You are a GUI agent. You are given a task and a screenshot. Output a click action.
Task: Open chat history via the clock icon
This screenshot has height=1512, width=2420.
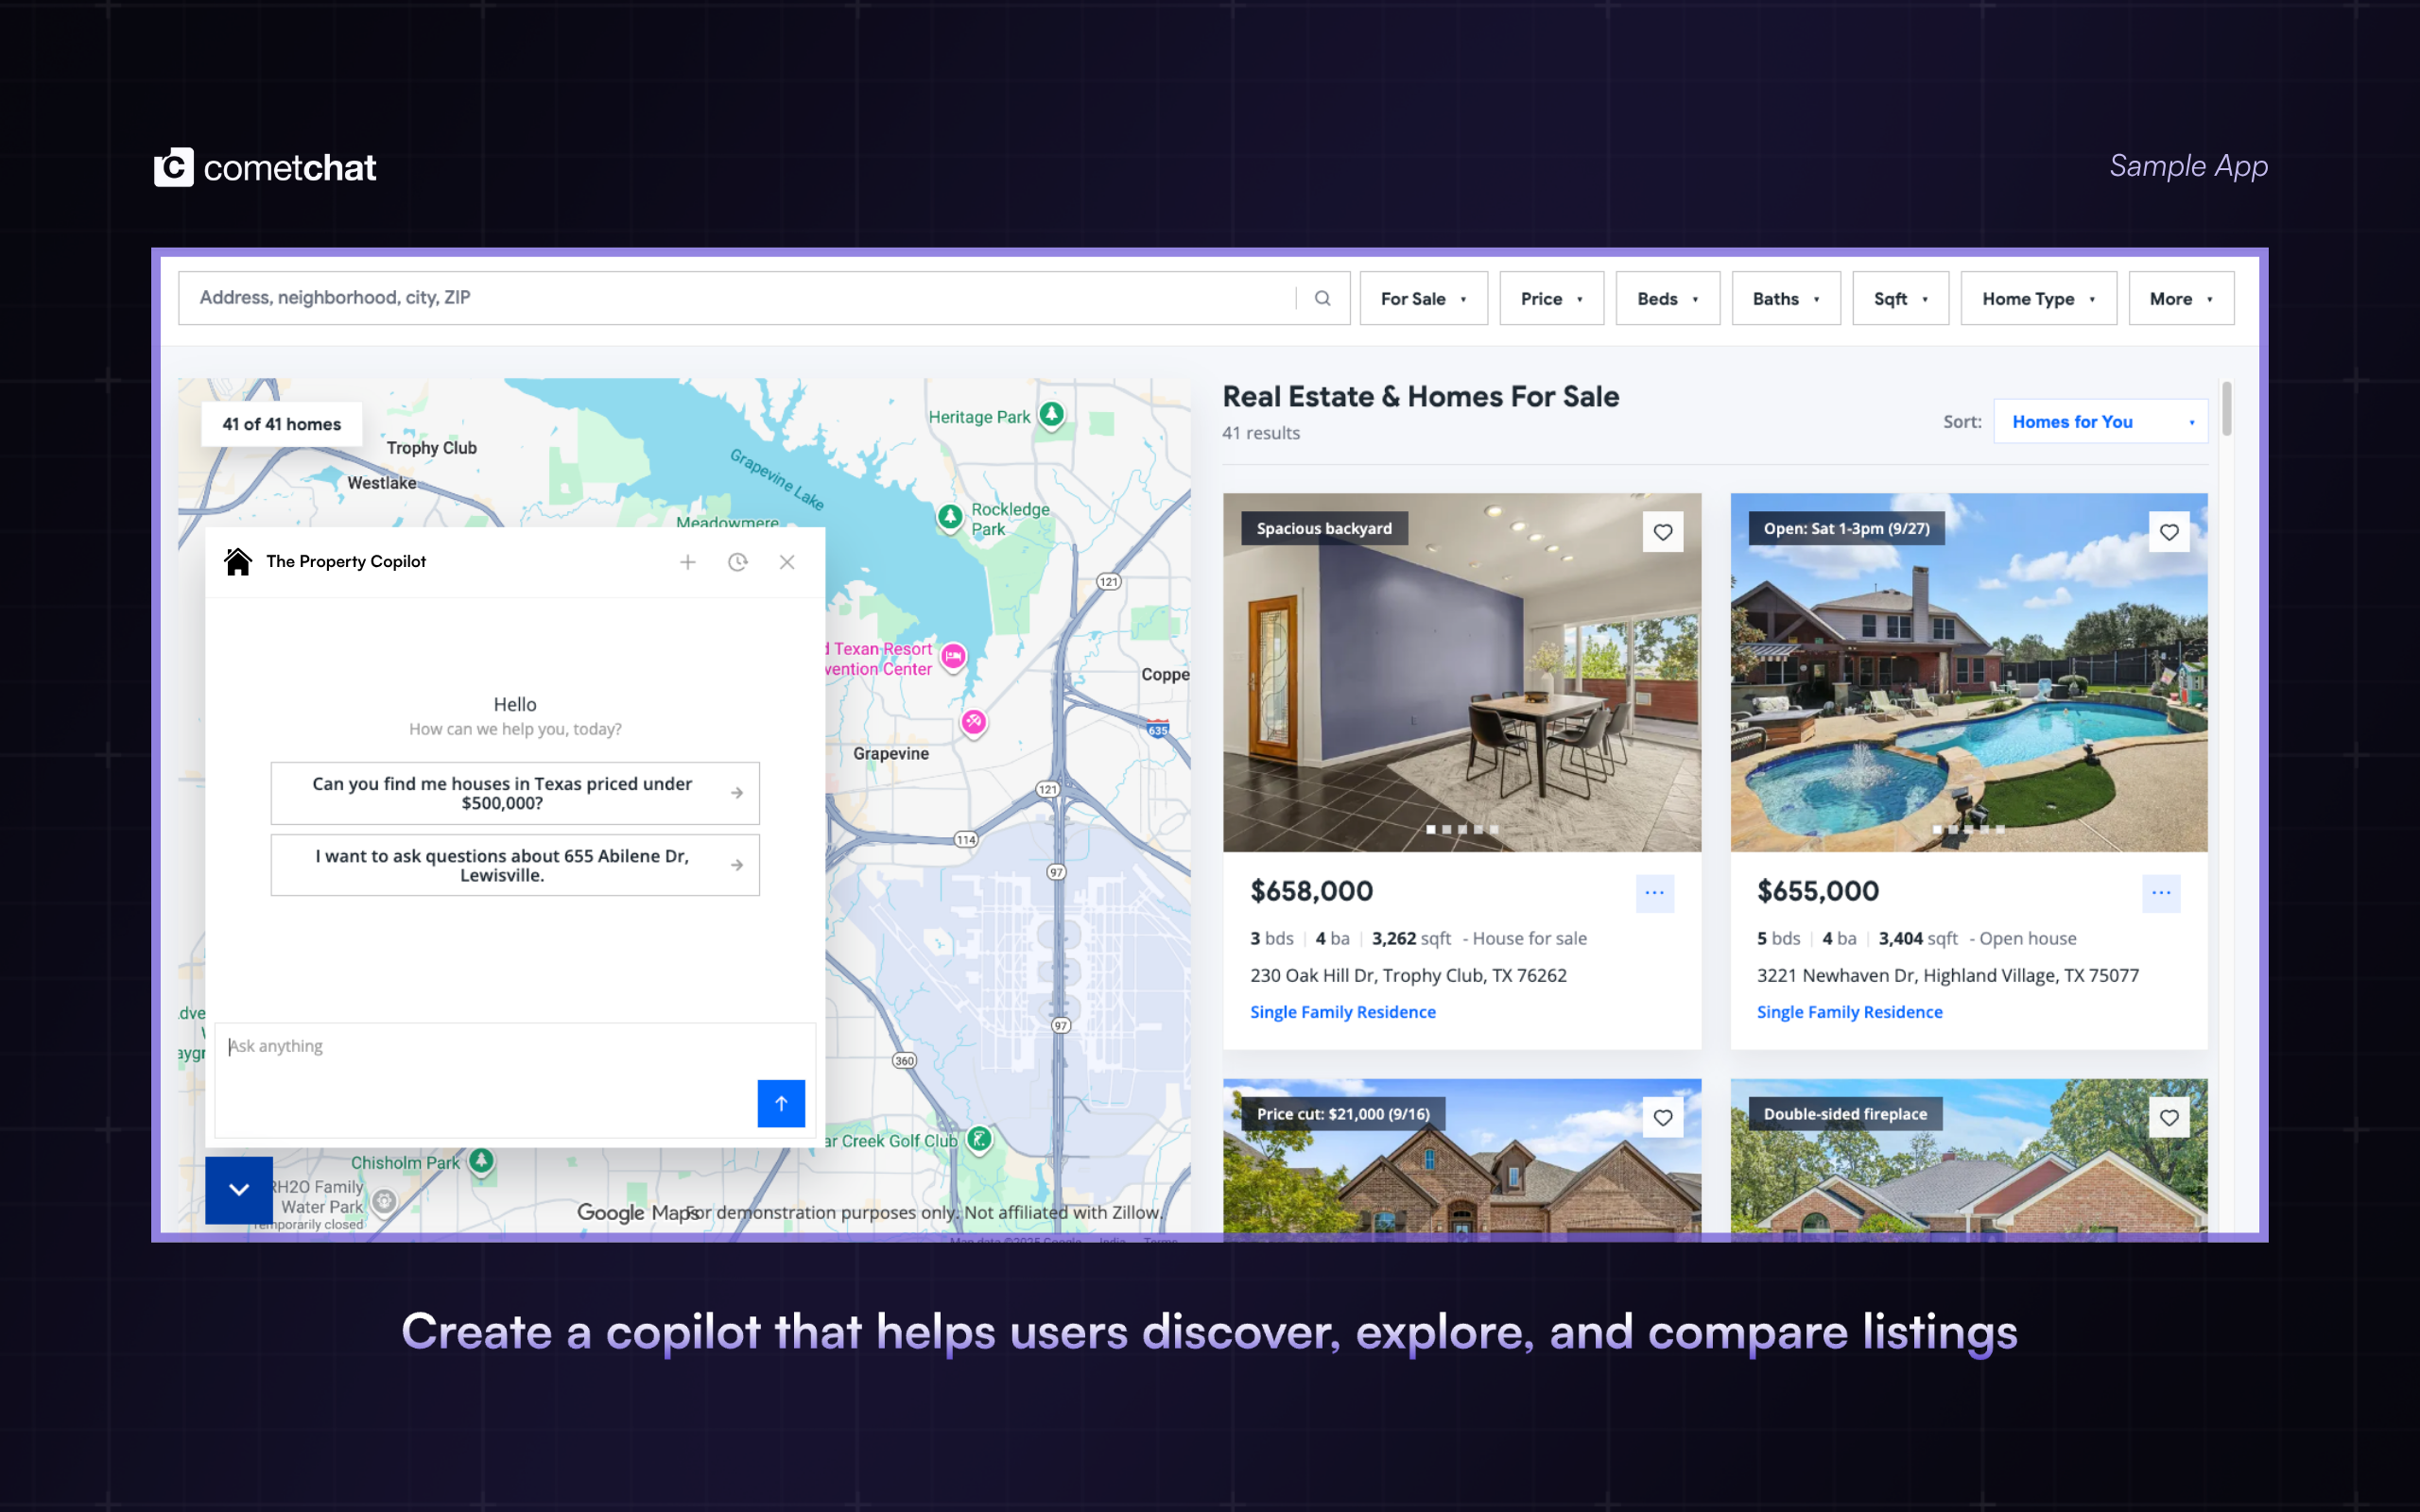tap(738, 562)
